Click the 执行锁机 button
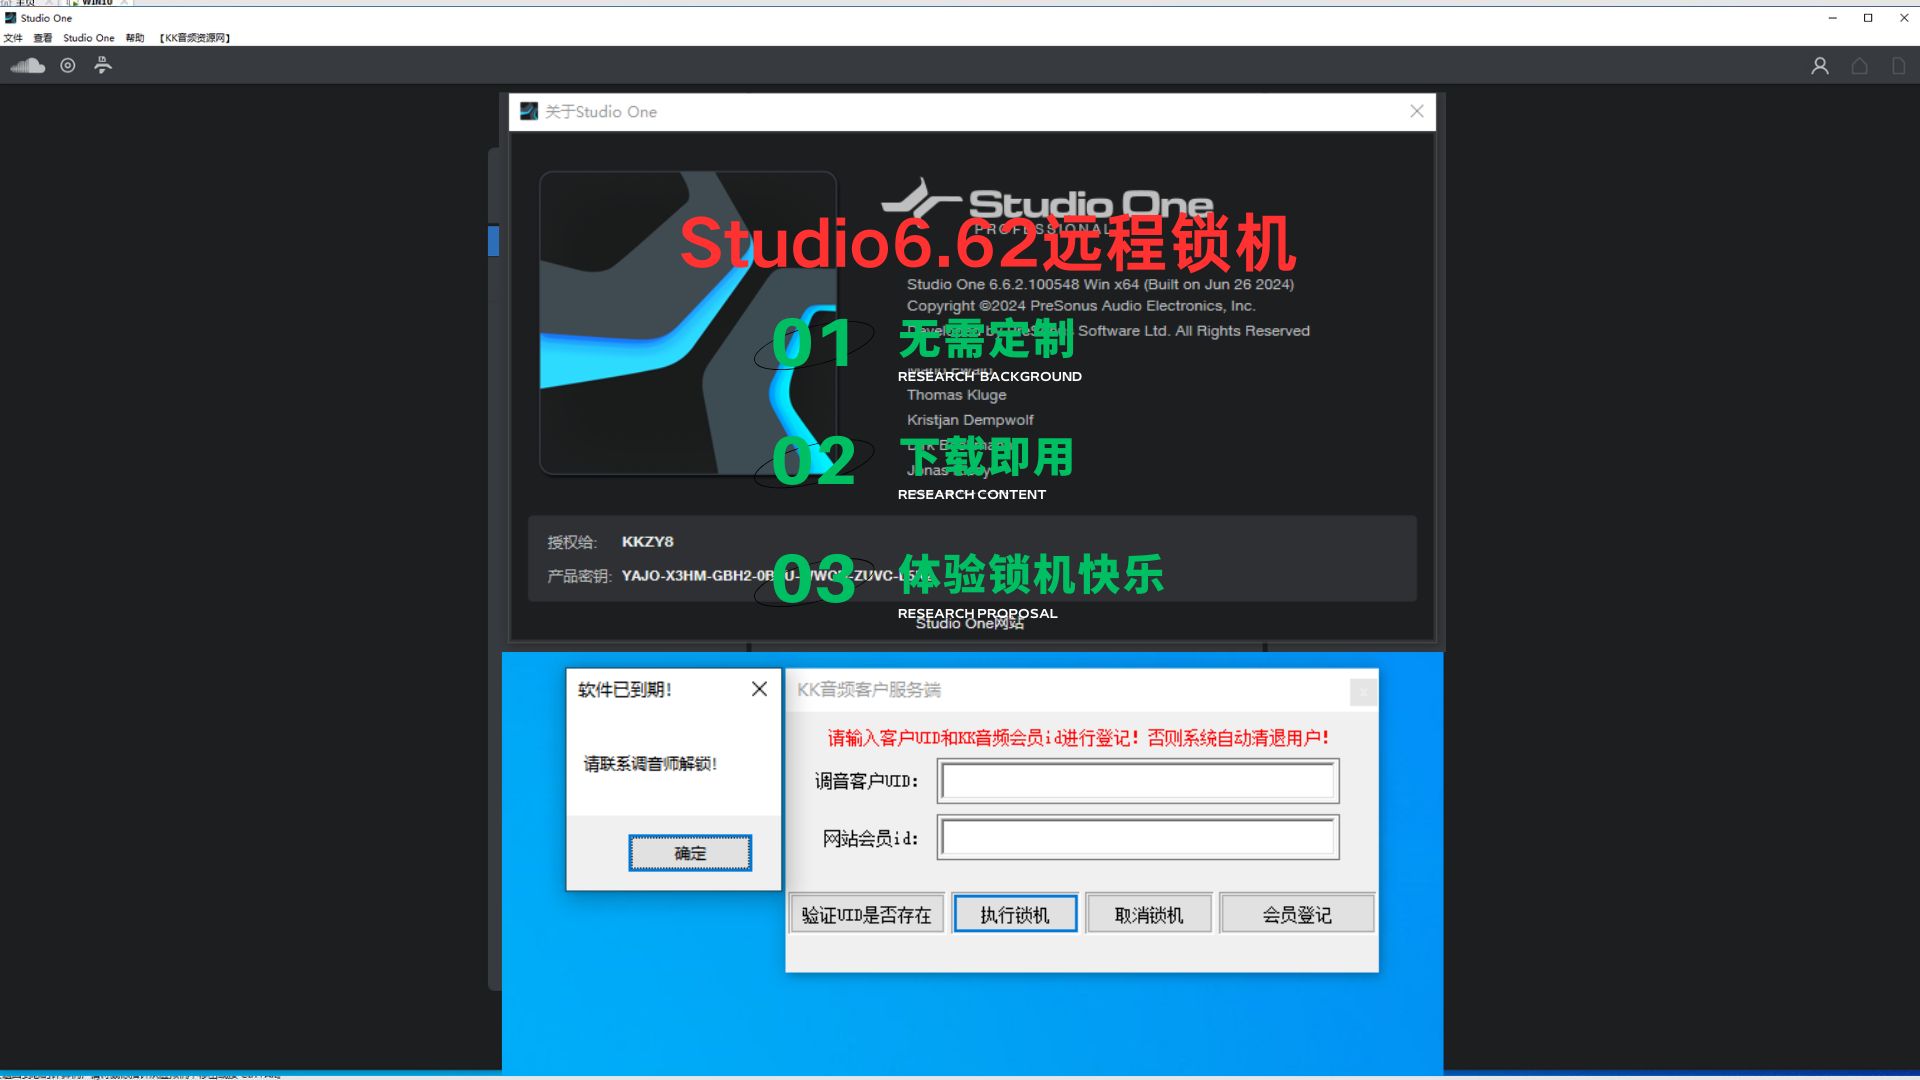The width and height of the screenshot is (1920, 1080). point(1015,914)
